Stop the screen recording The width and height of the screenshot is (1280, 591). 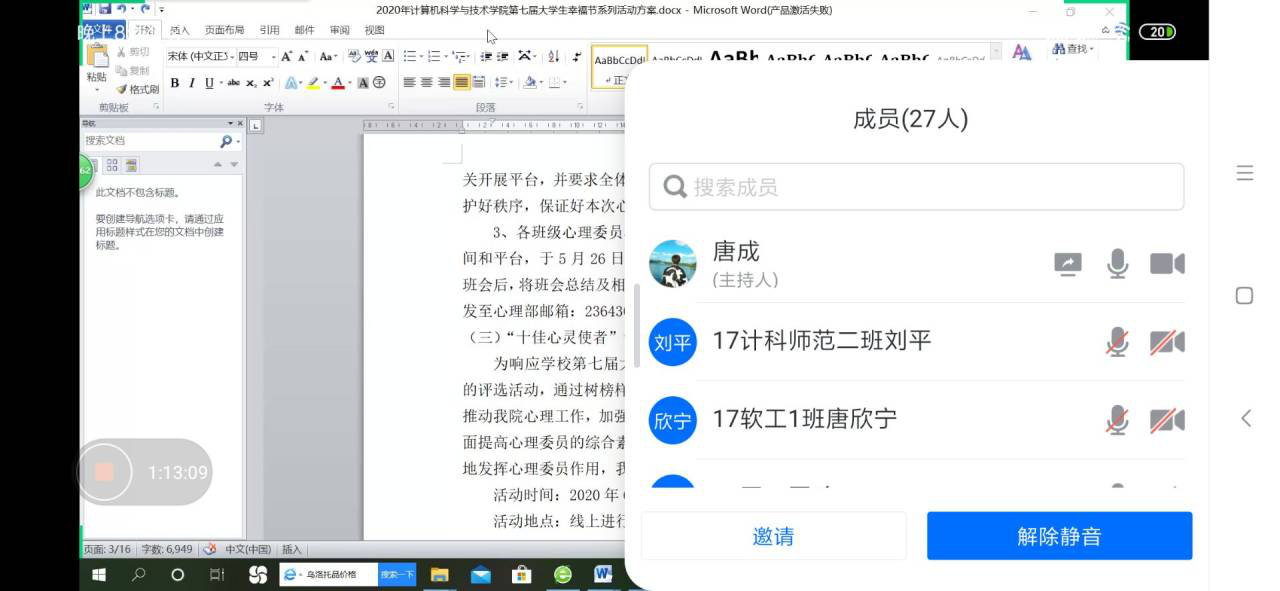pyautogui.click(x=104, y=472)
